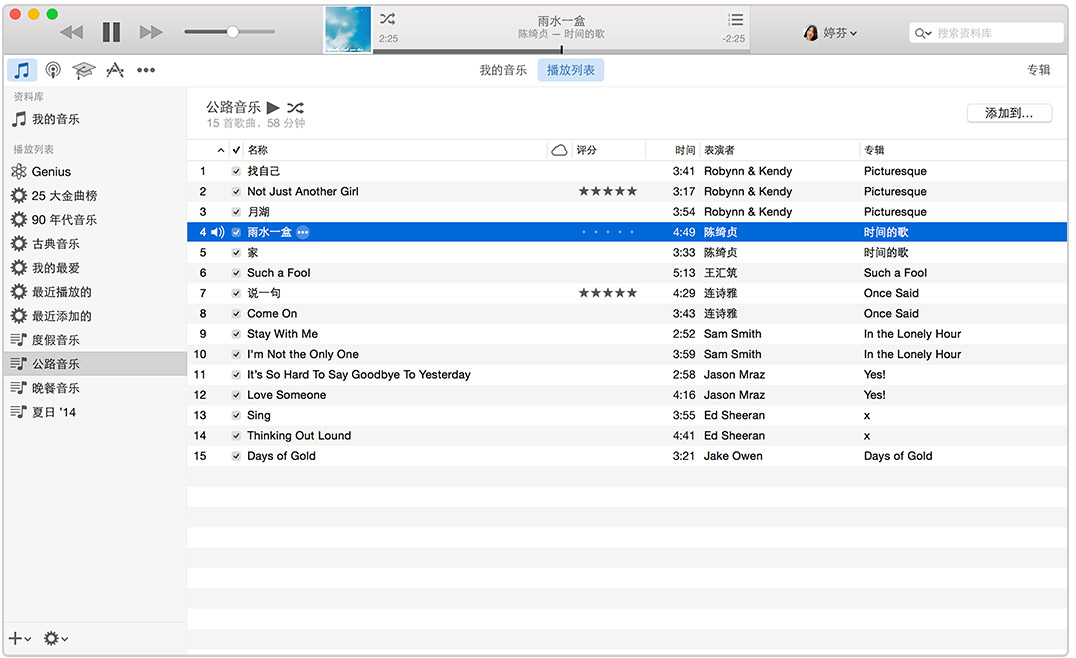Screen dimensions: 1076x658
Task: Open the gear actions dropdown in sidebar
Action: (x=56, y=639)
